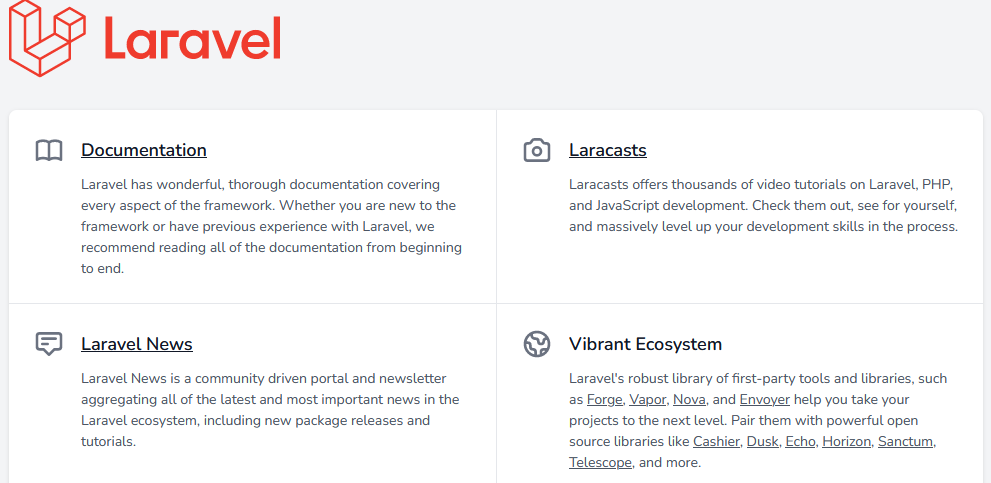Click the chat bubble icon beside Laravel News
The image size is (991, 483).
pos(49,345)
